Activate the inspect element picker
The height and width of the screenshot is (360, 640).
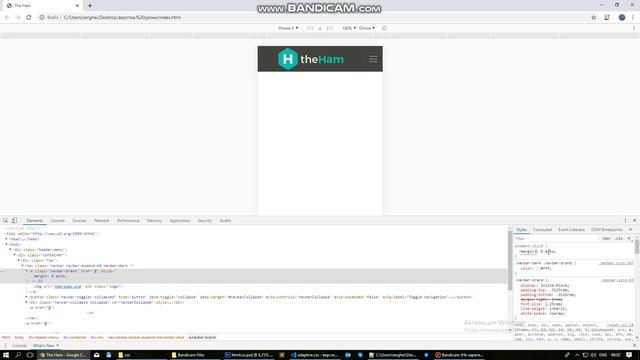(6, 220)
